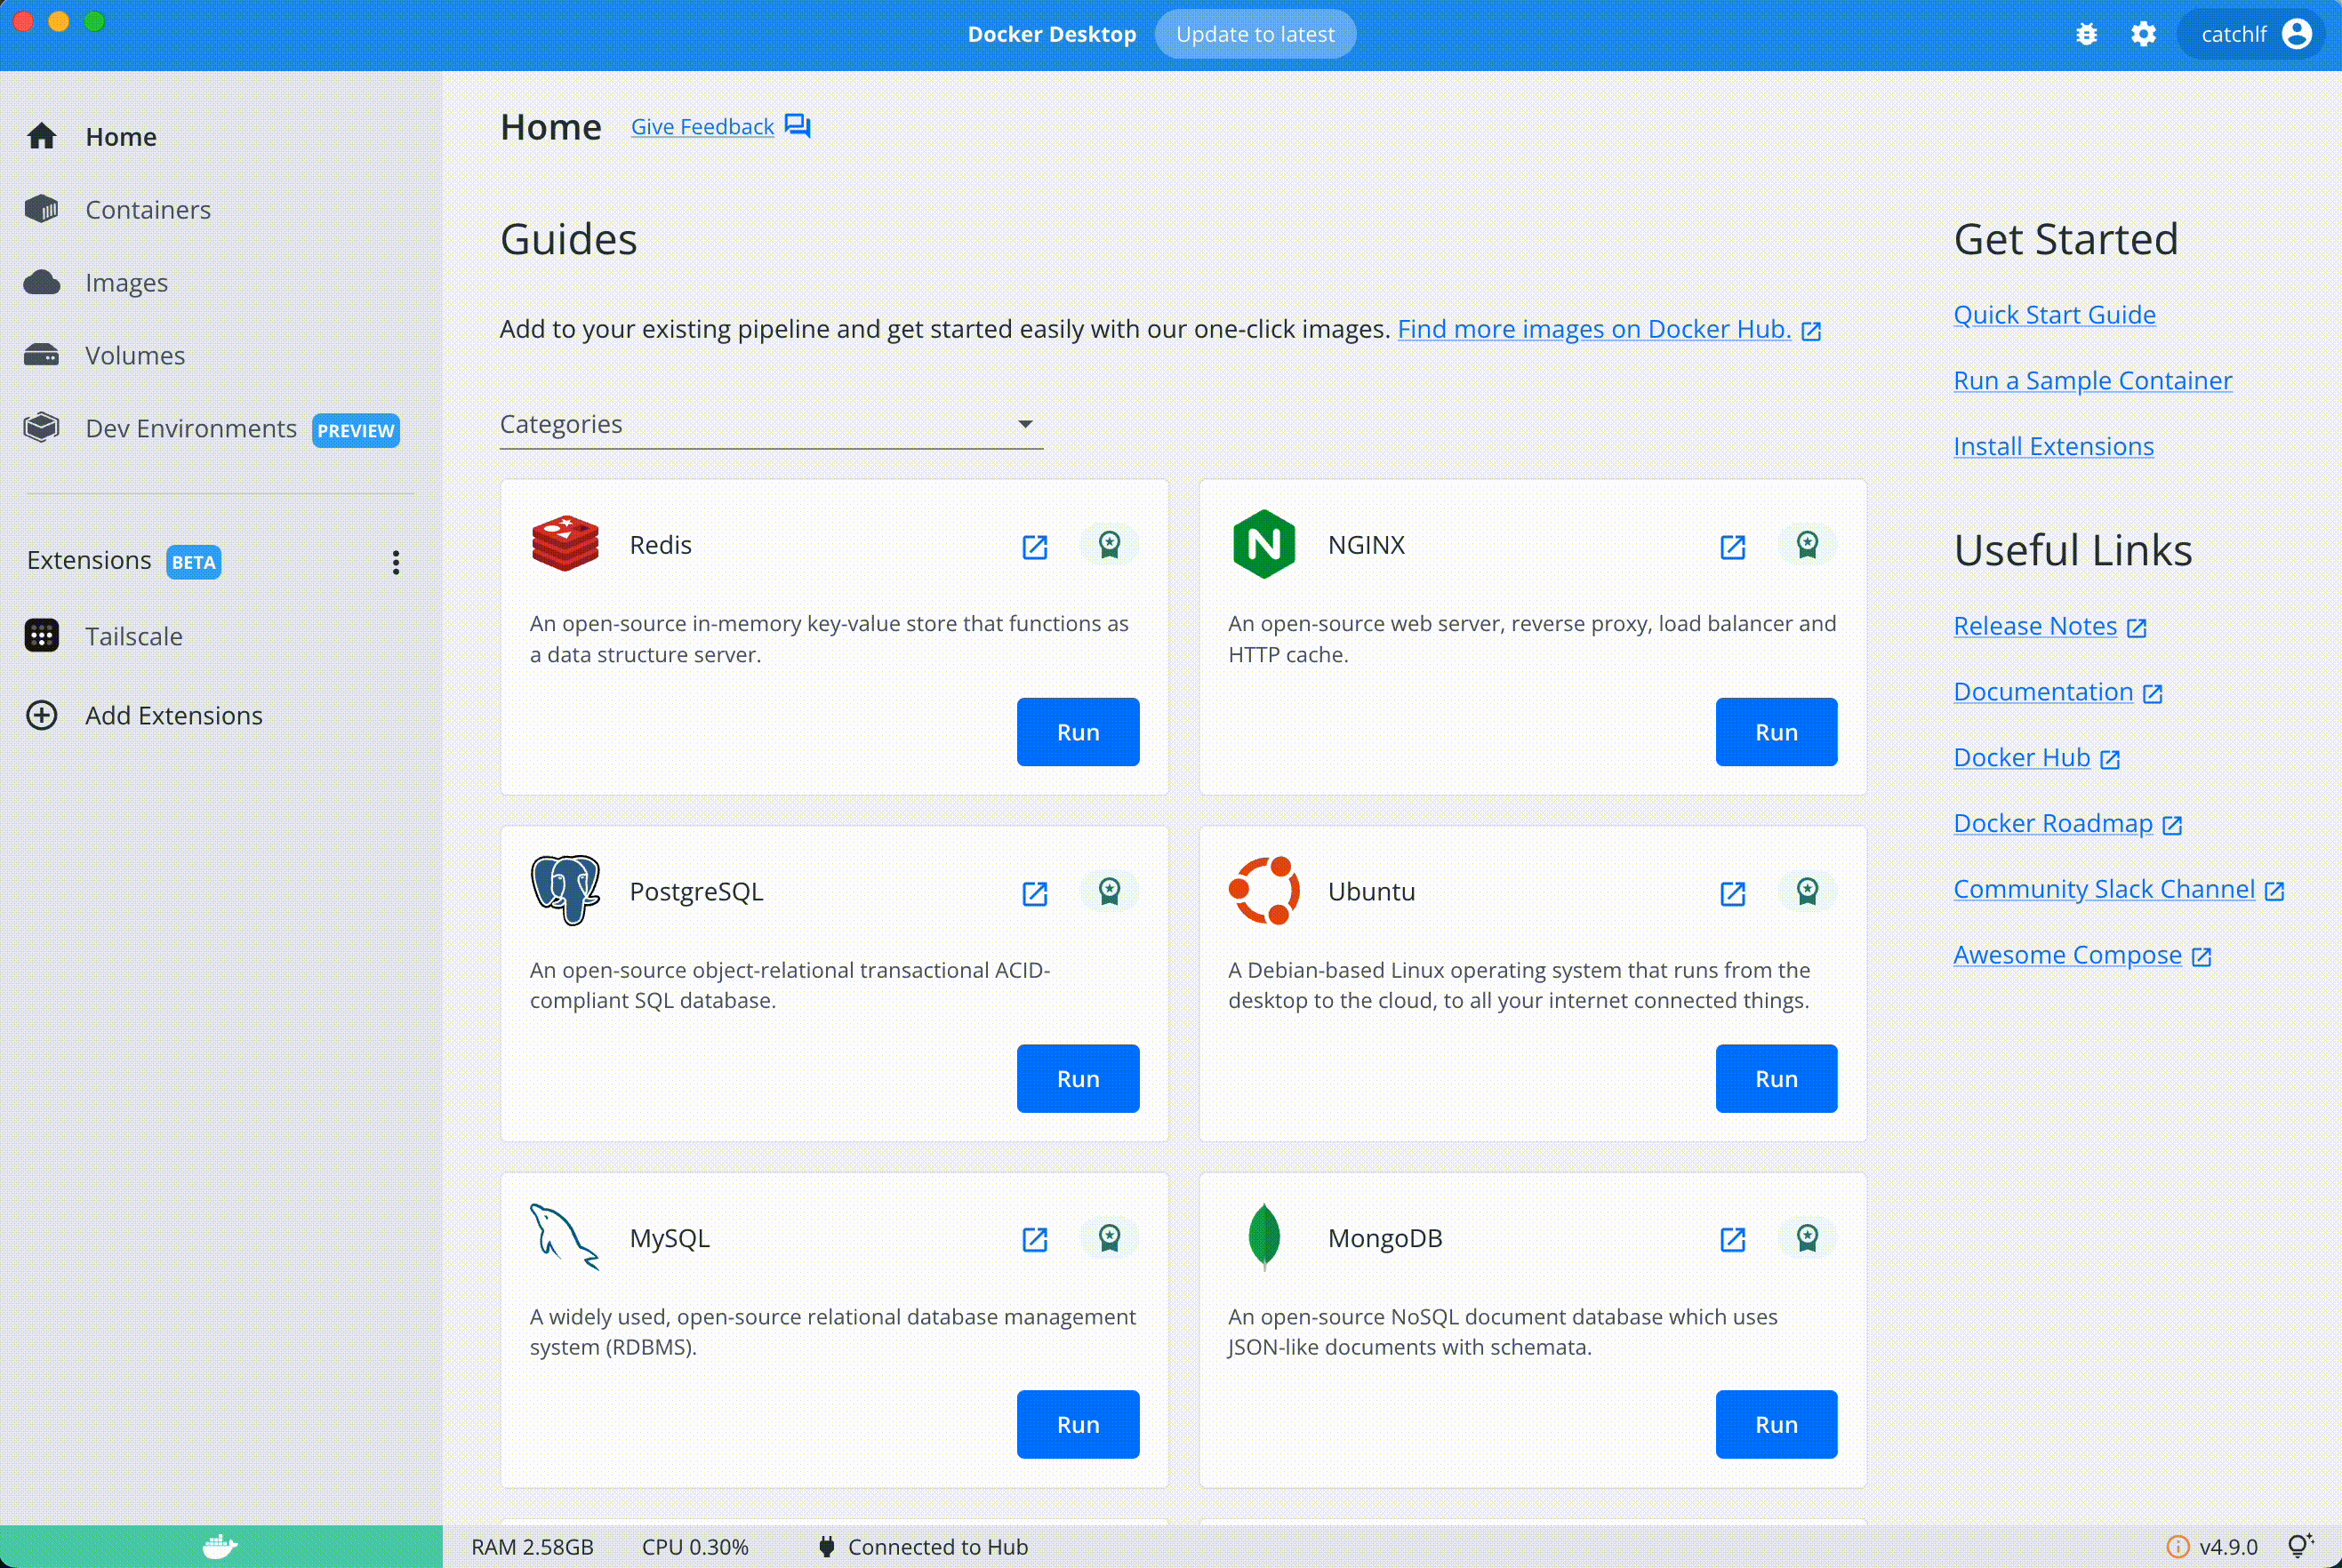The height and width of the screenshot is (1568, 2342).
Task: Open Extensions three-dot options menu
Action: pyautogui.click(x=396, y=562)
